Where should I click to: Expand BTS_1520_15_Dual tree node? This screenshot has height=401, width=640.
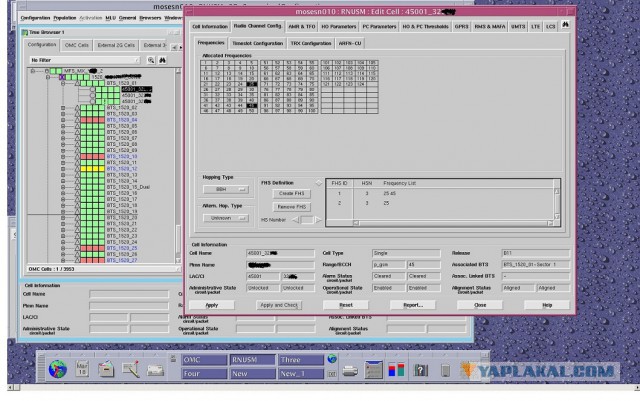[63, 187]
